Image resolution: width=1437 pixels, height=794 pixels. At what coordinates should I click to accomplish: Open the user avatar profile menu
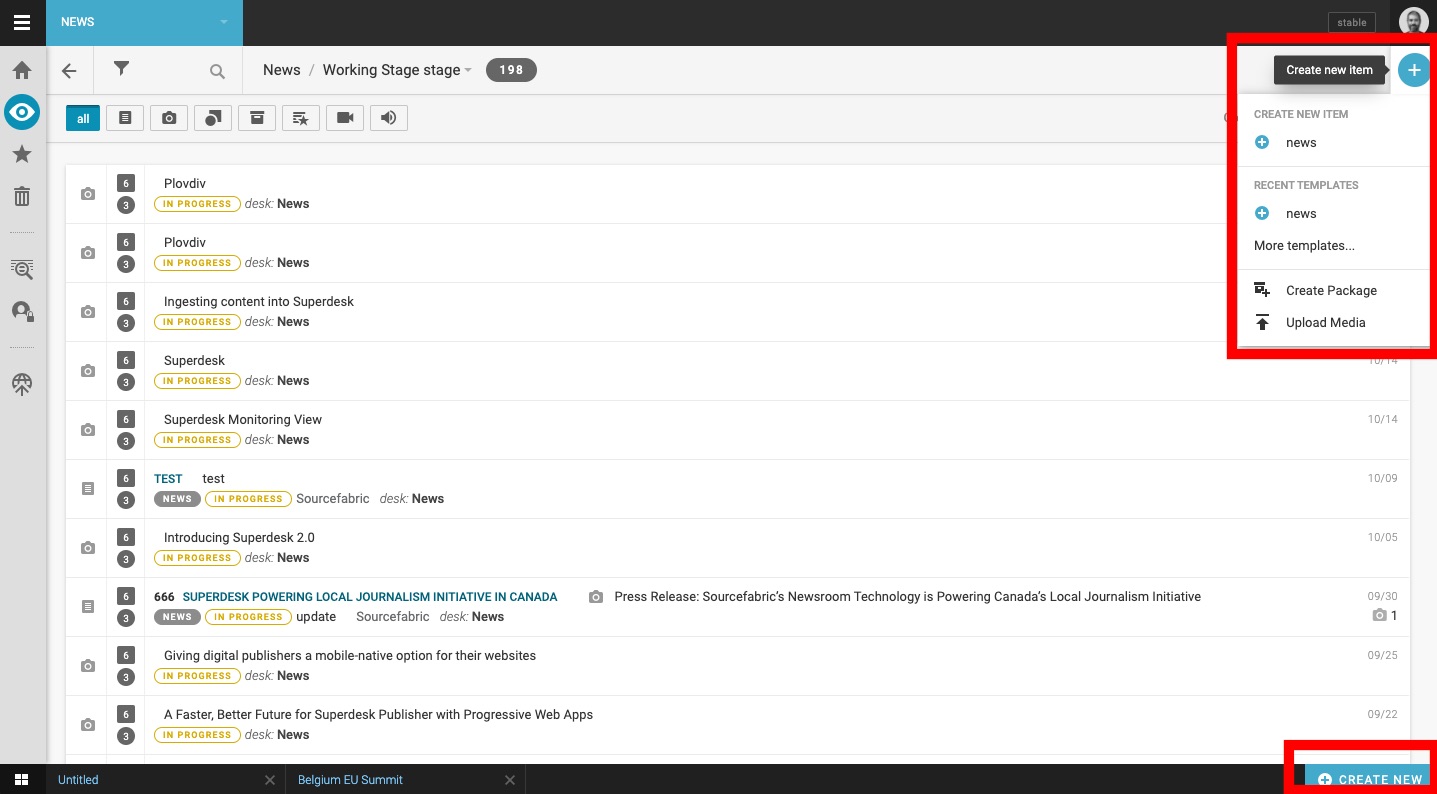tap(1413, 22)
